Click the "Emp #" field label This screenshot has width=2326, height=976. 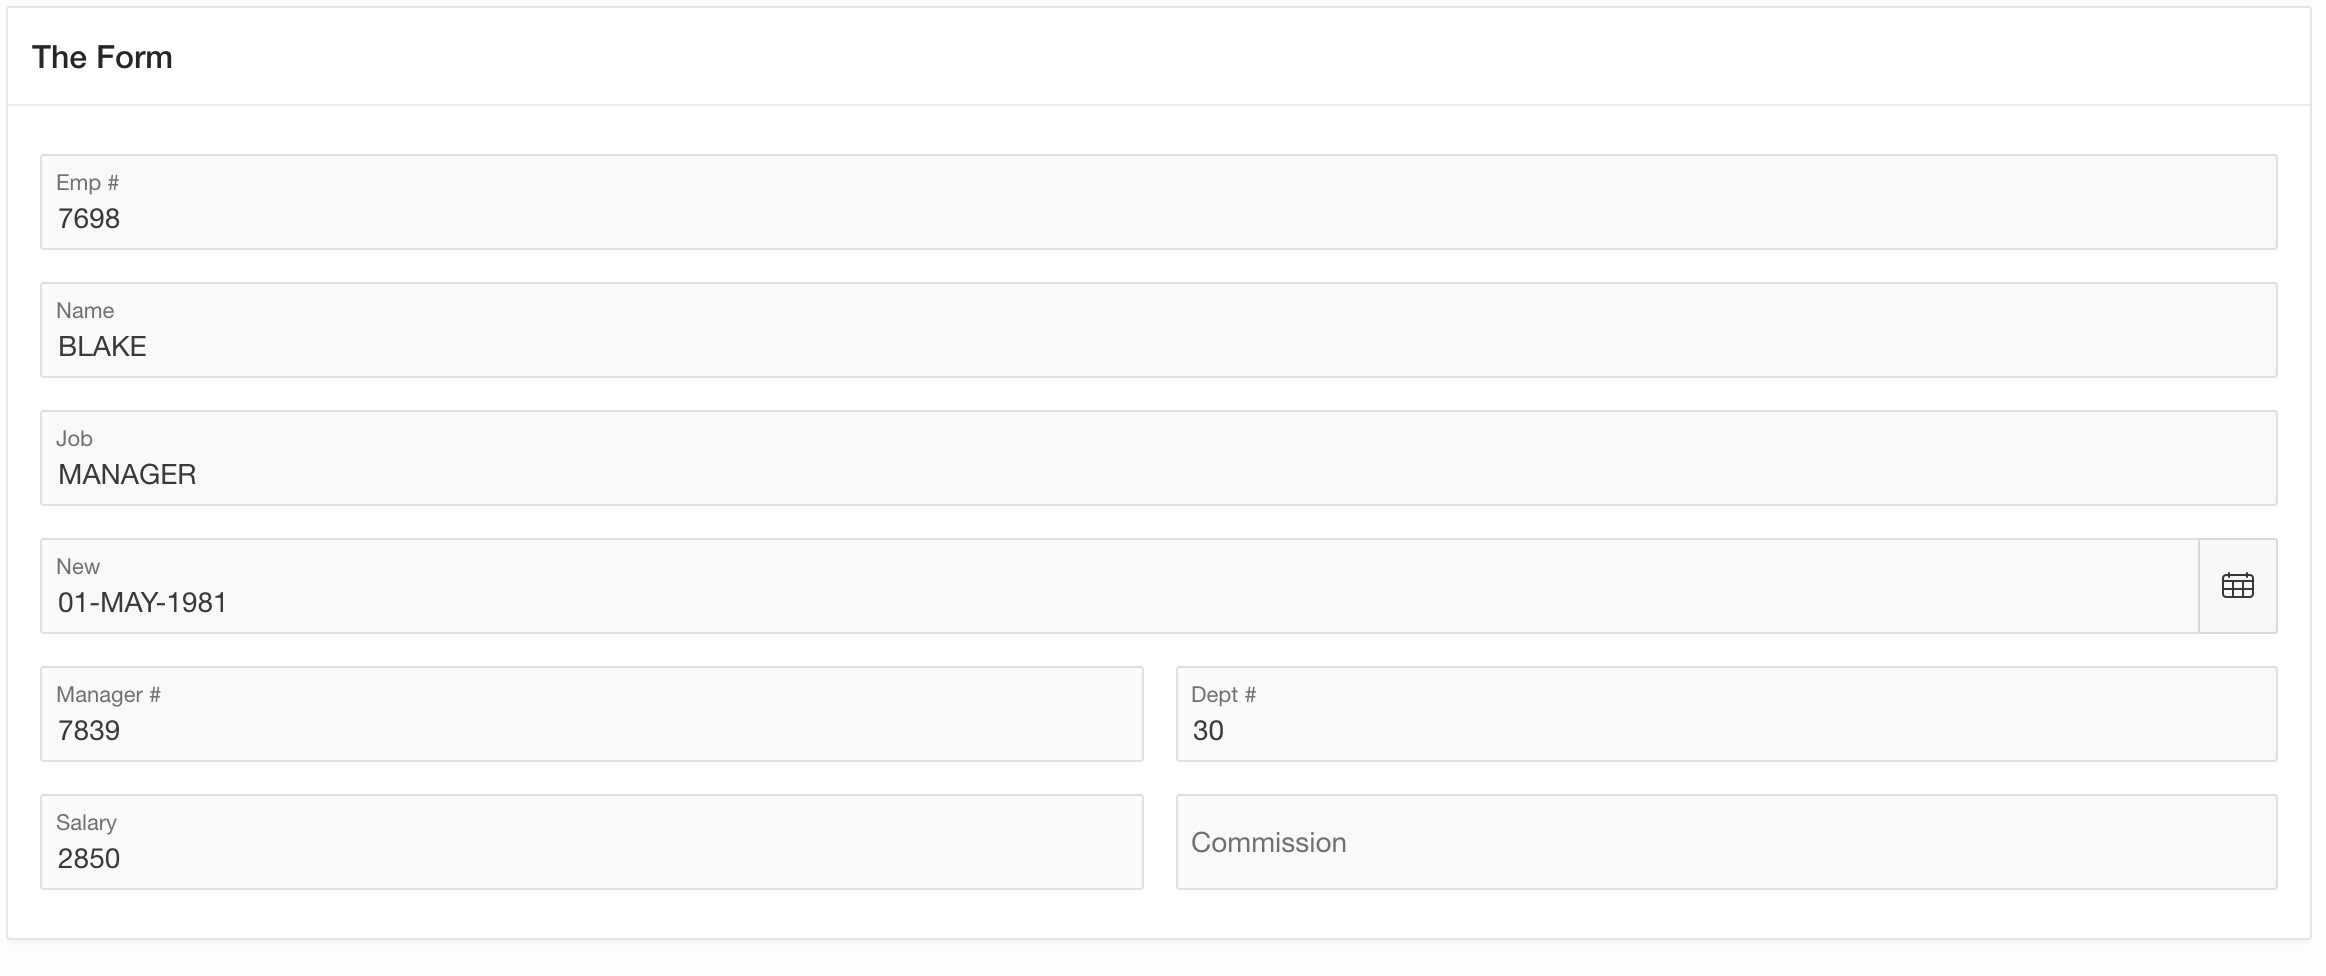point(87,182)
